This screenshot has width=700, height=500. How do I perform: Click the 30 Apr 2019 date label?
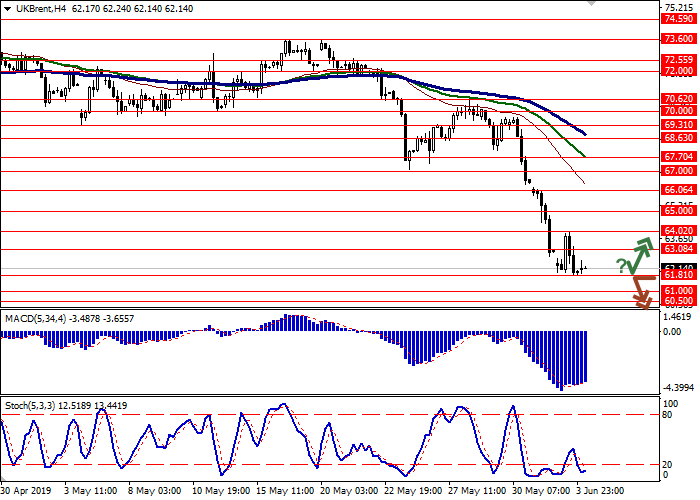[24, 491]
